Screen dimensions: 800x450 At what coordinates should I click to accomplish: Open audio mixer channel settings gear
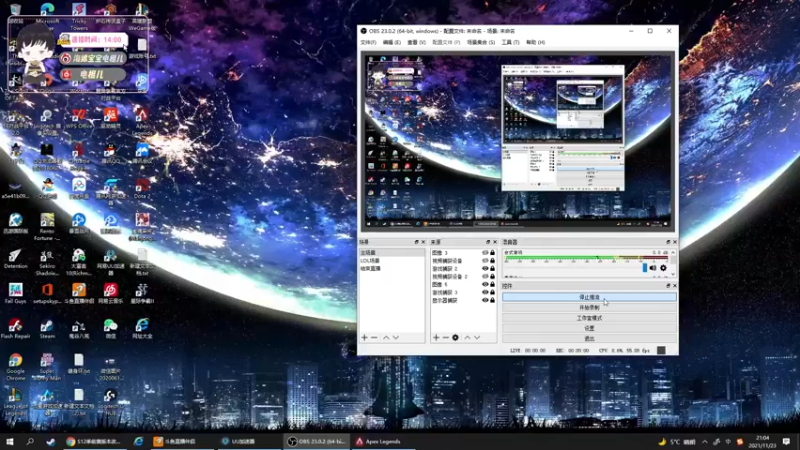click(x=663, y=268)
